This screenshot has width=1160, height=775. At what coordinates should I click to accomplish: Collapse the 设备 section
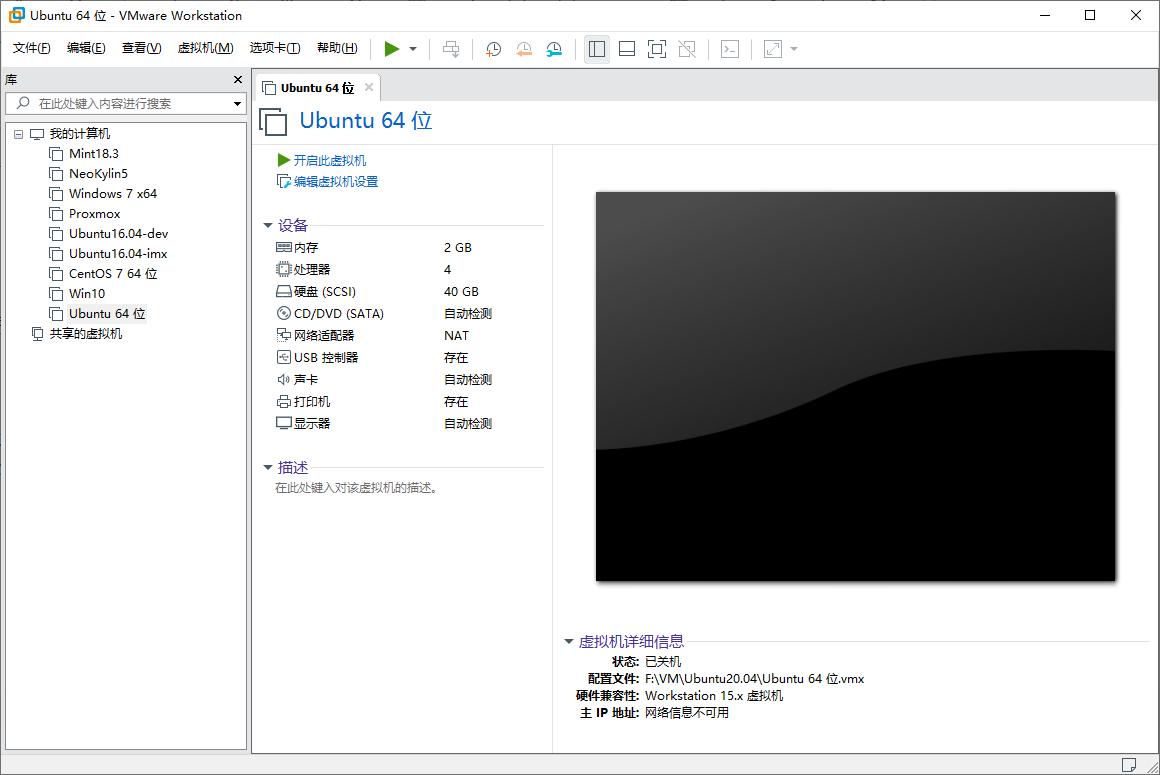[x=266, y=225]
